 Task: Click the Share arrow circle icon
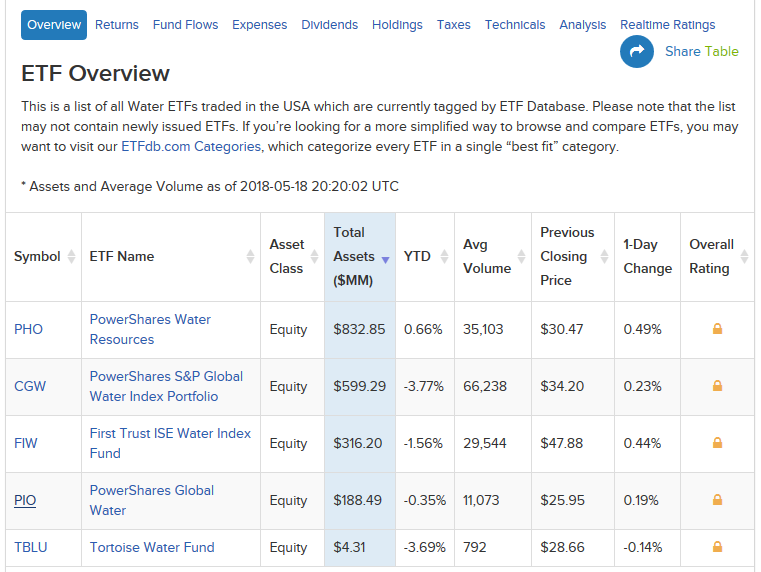(636, 52)
